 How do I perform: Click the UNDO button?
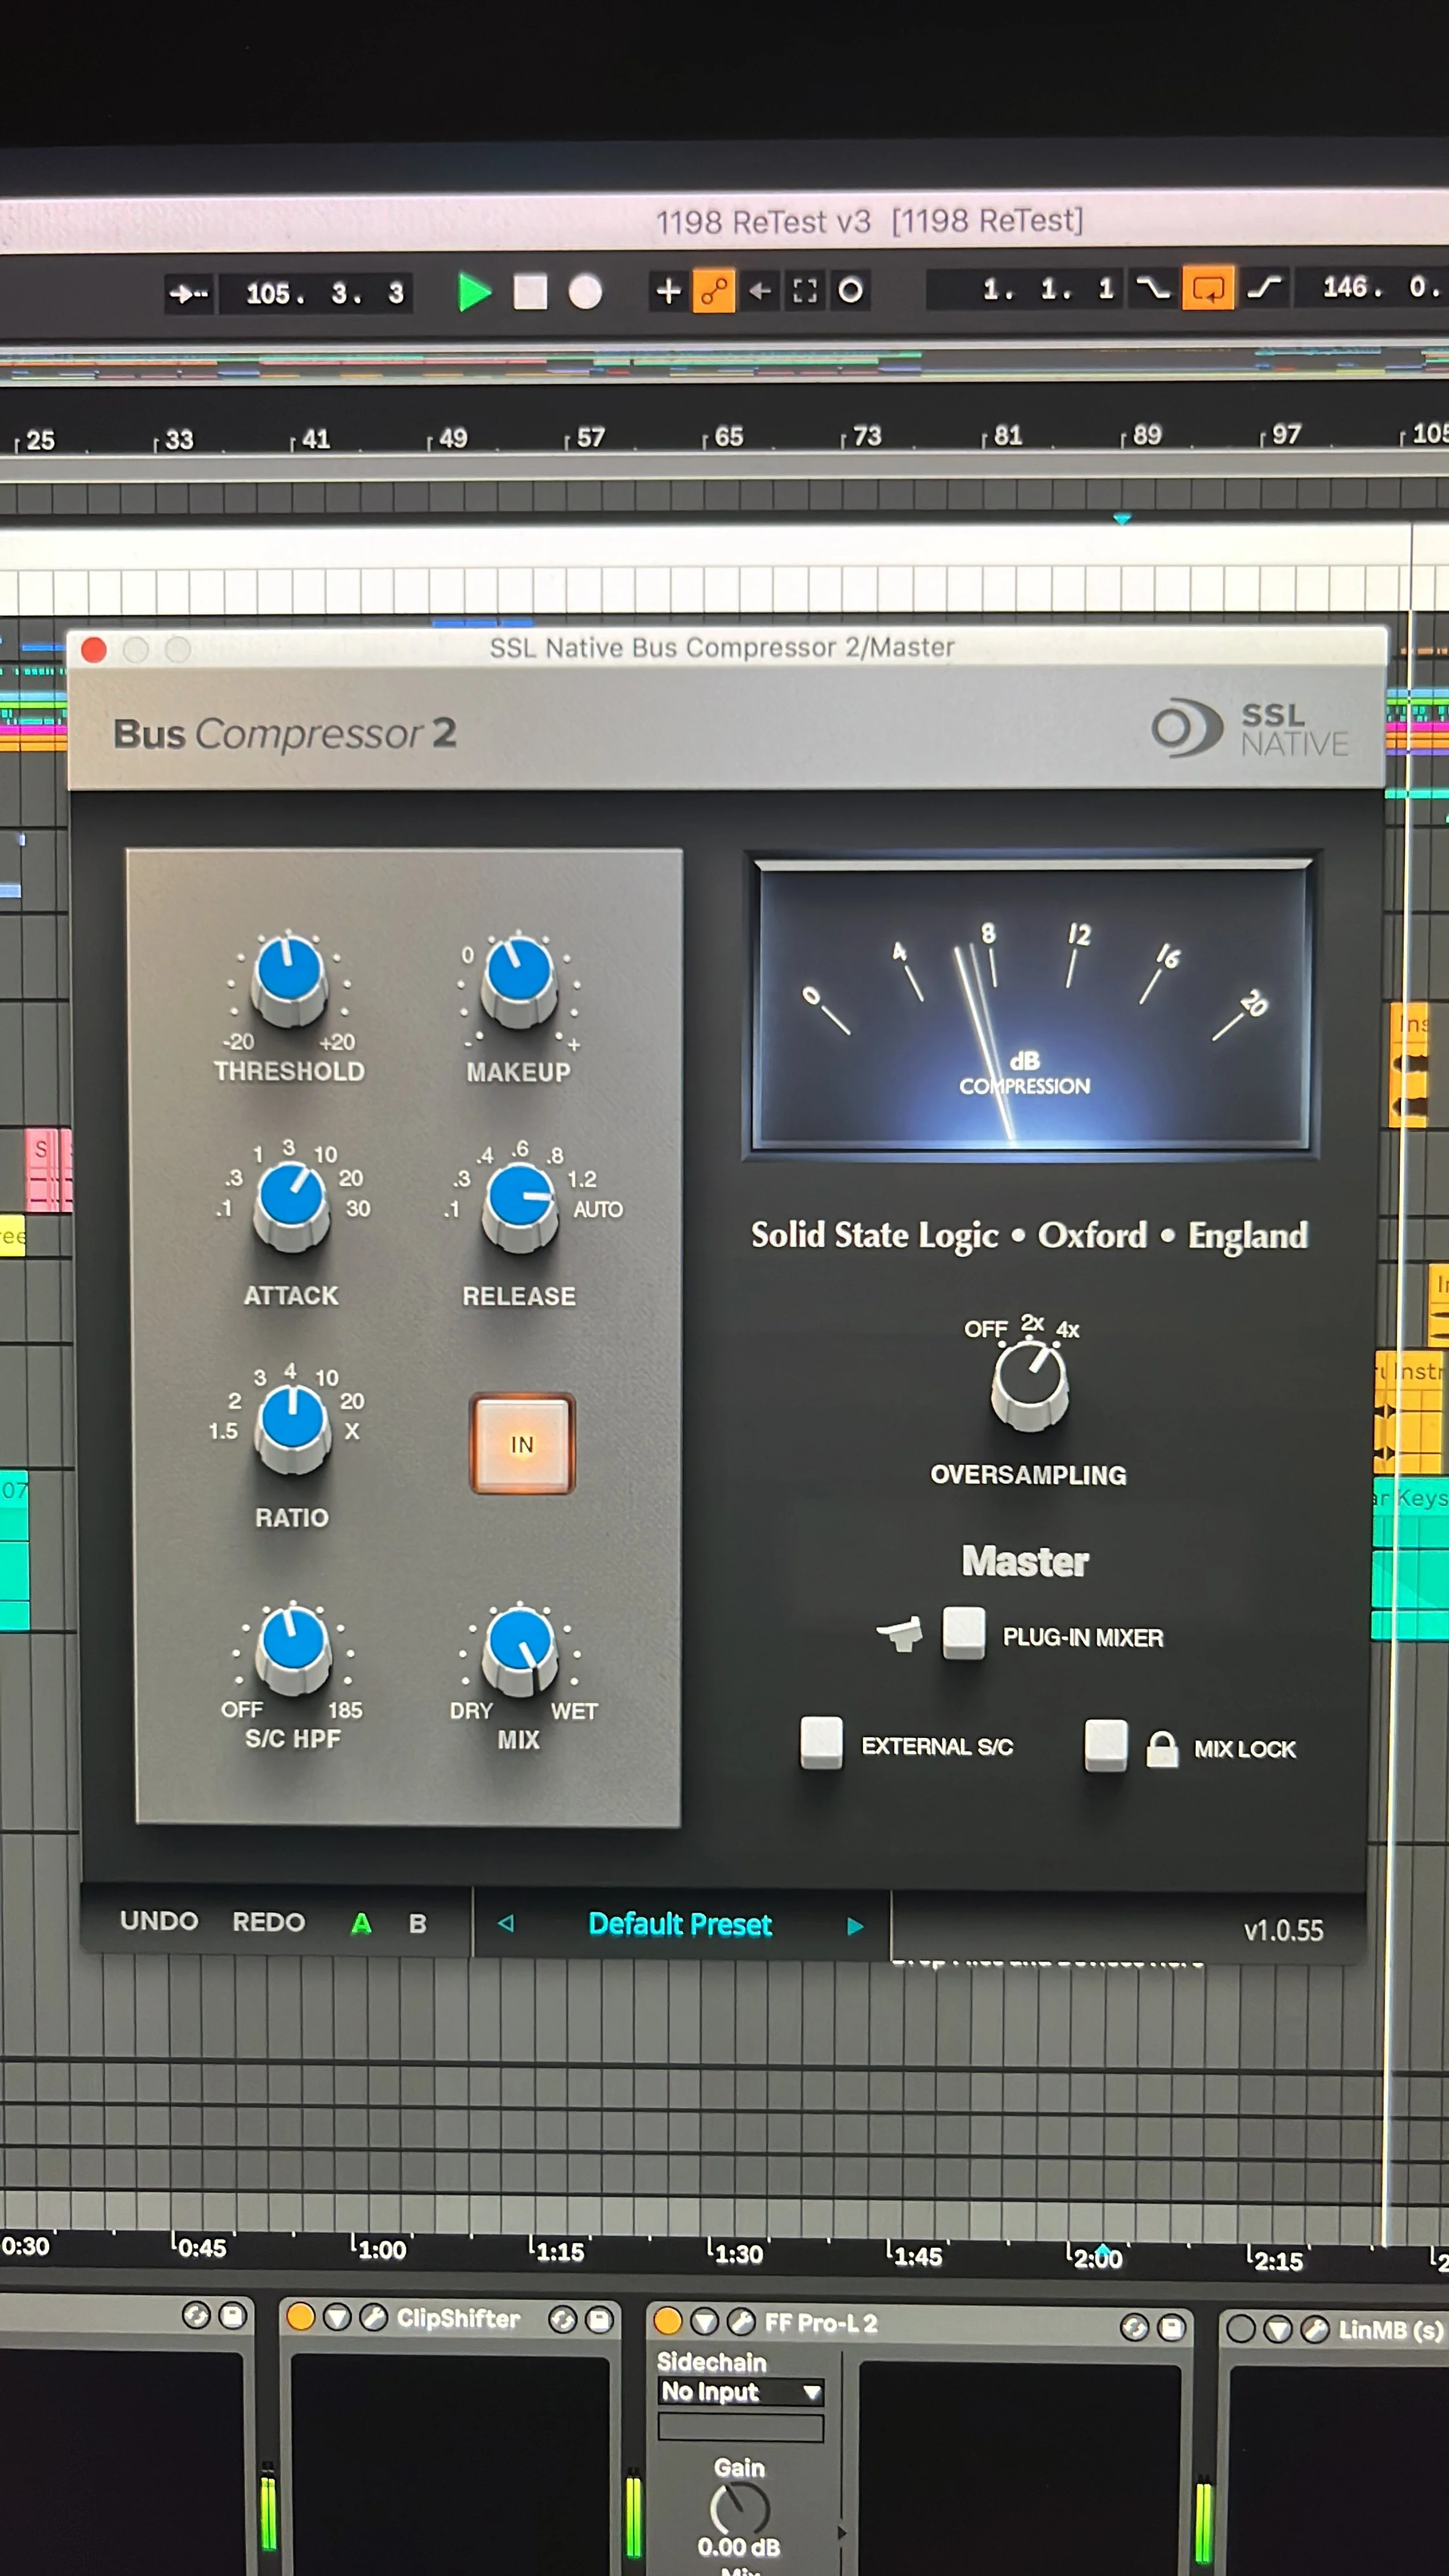(x=159, y=1921)
